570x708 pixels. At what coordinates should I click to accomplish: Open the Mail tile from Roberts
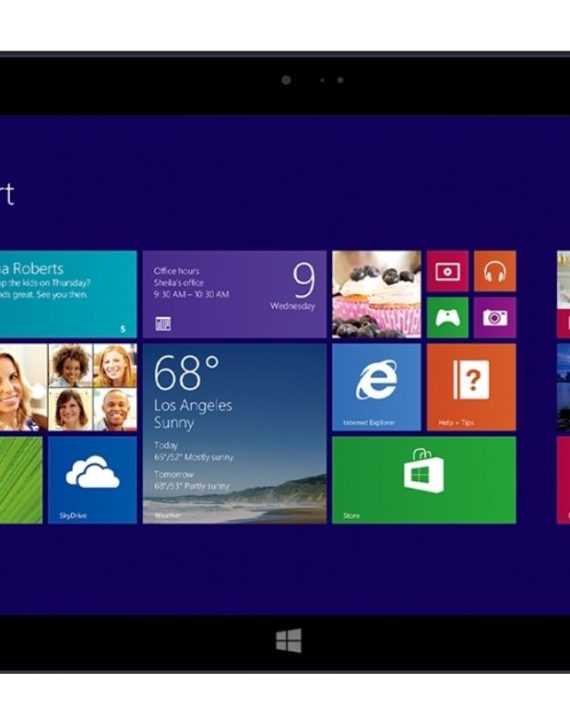click(68, 294)
